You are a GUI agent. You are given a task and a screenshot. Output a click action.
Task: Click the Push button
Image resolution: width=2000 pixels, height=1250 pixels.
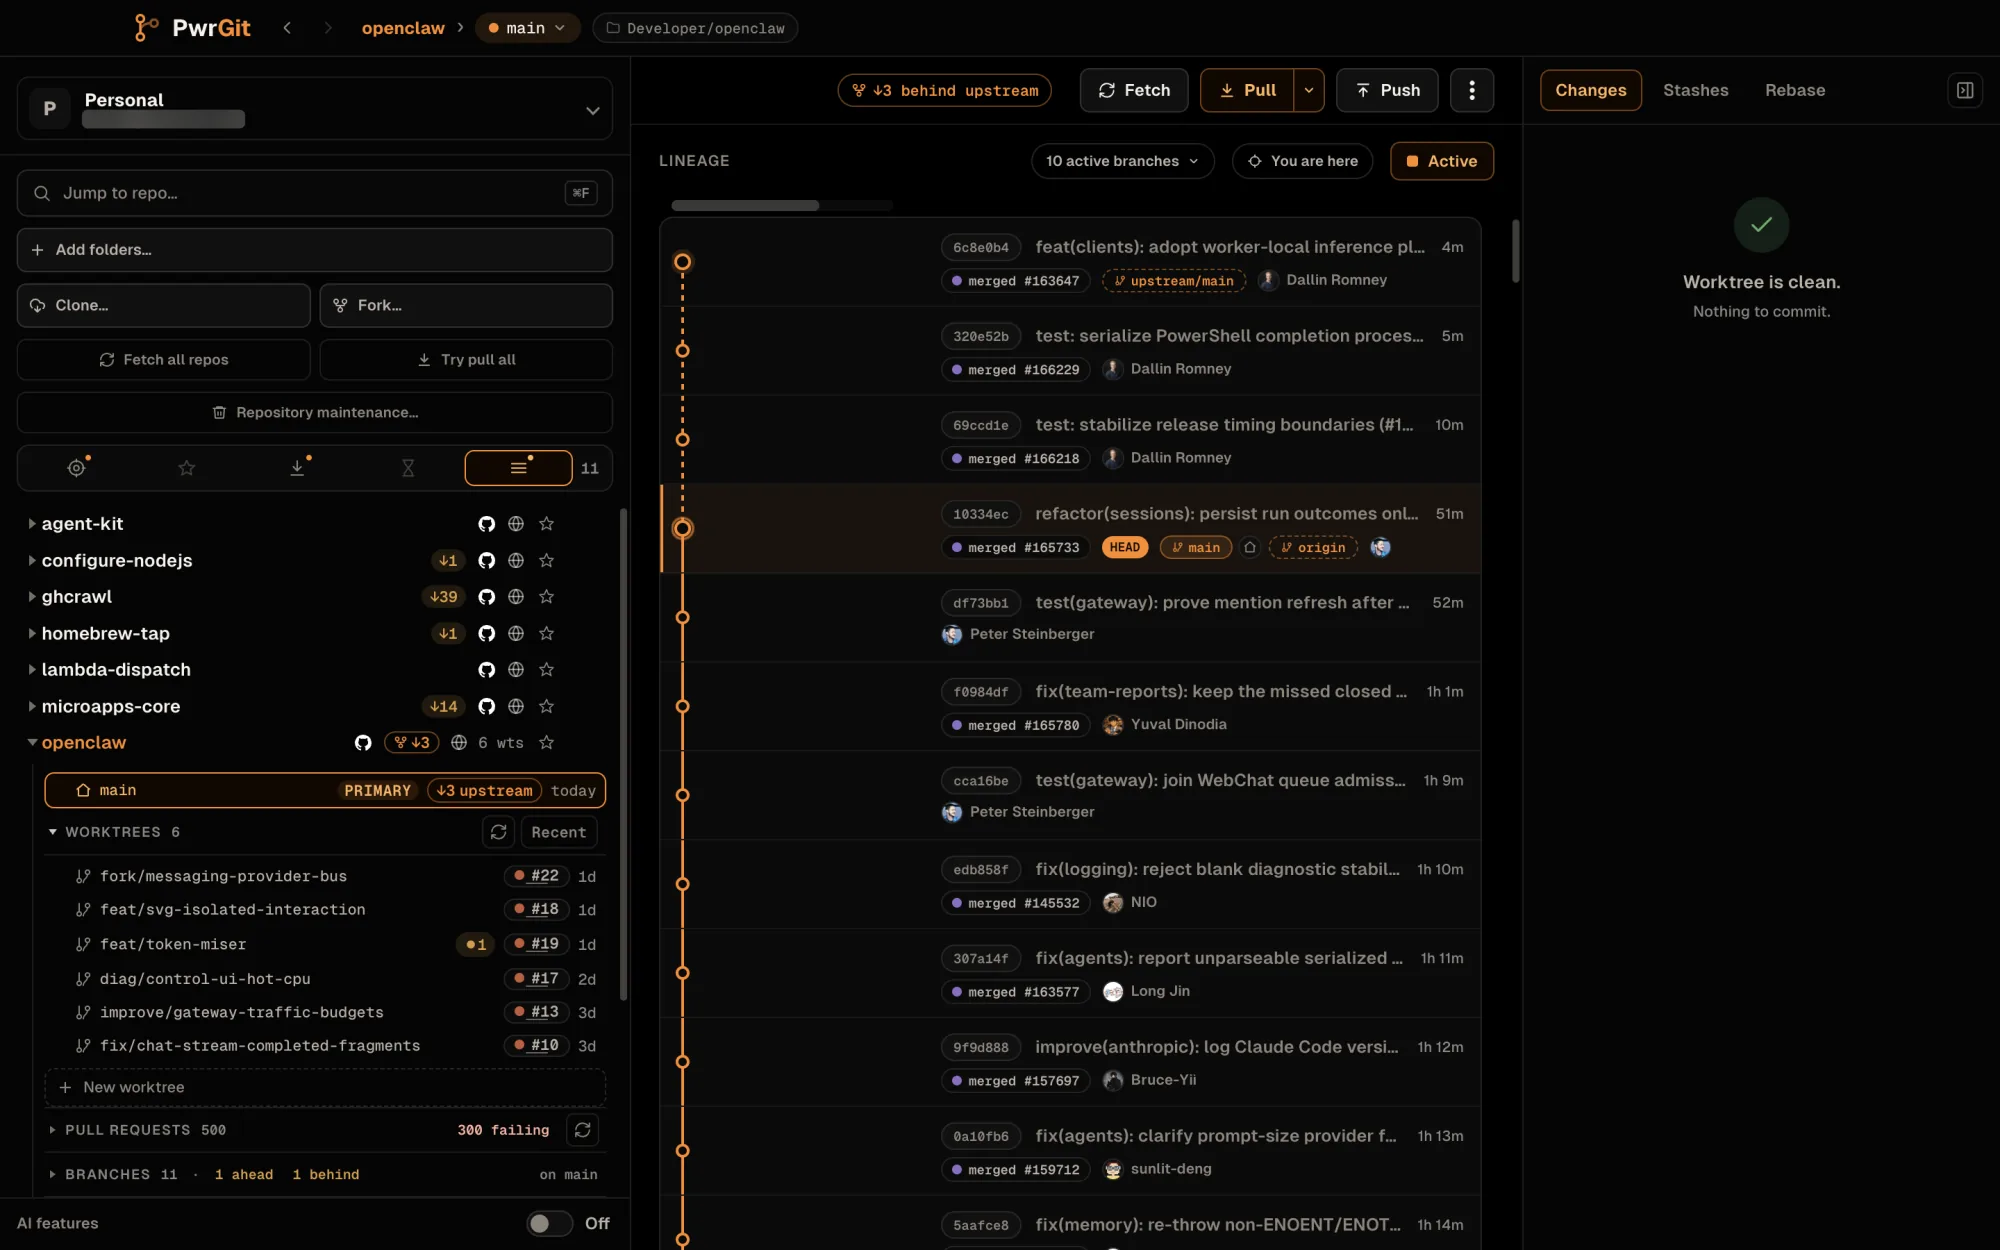click(x=1386, y=90)
